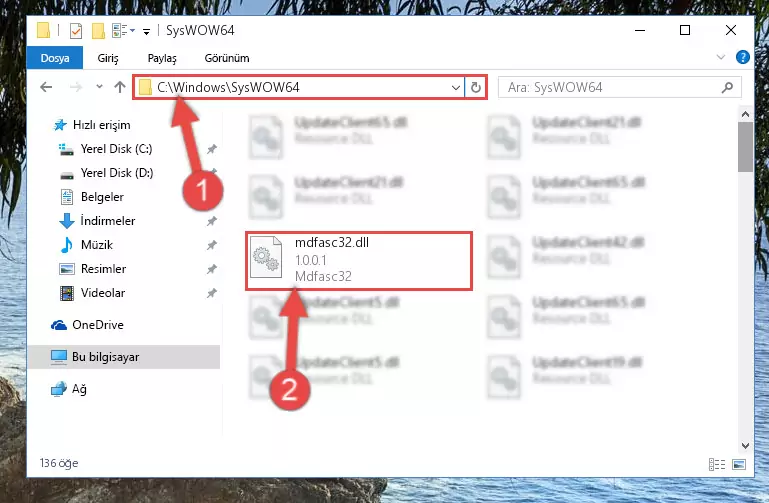Expand the address bar history dropdown
The height and width of the screenshot is (503, 769).
pos(456,88)
